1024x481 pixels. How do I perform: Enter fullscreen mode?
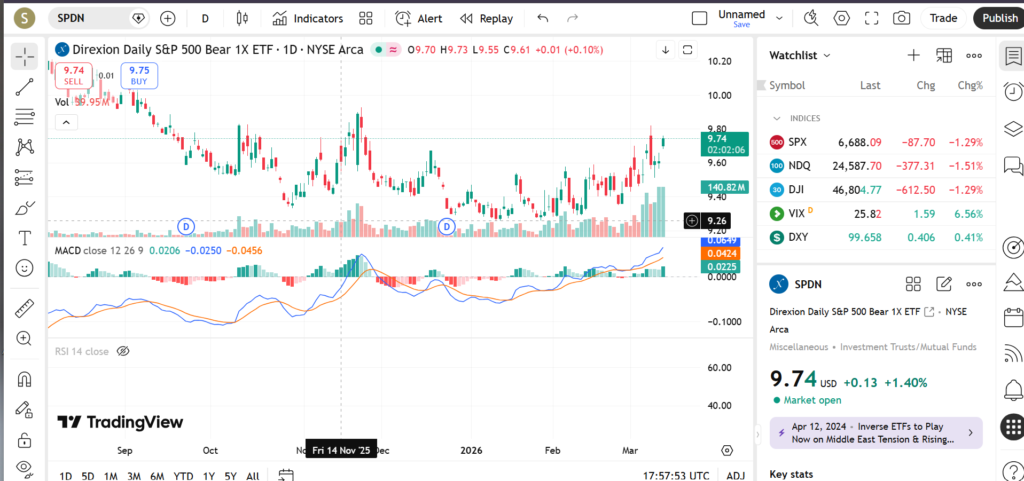point(871,18)
